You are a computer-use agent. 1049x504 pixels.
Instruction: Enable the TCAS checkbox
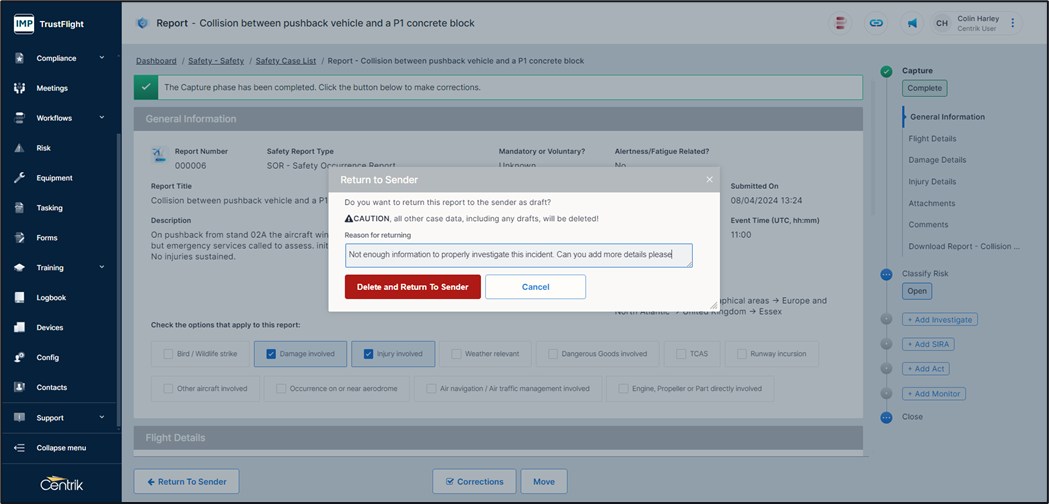(680, 354)
